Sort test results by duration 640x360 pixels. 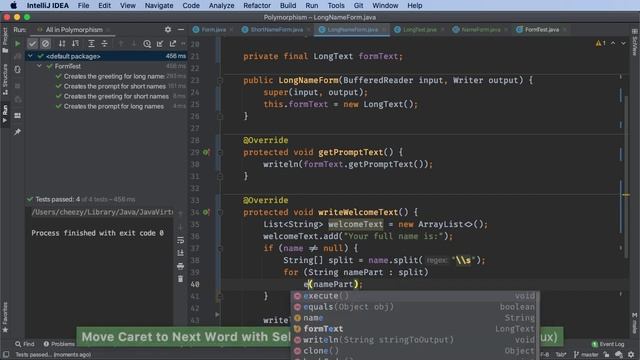[76, 43]
